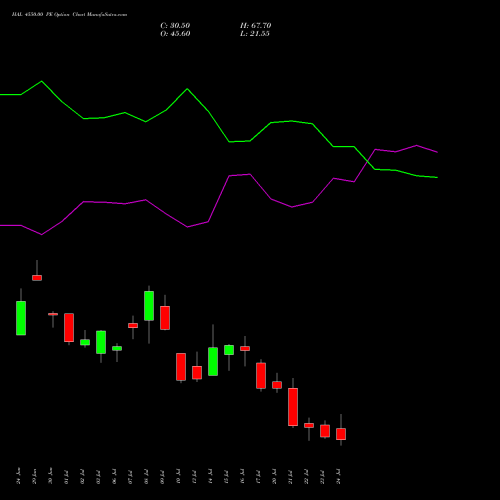Click the 24 Jul date label
The height and width of the screenshot is (500, 500).
(x=339, y=477)
